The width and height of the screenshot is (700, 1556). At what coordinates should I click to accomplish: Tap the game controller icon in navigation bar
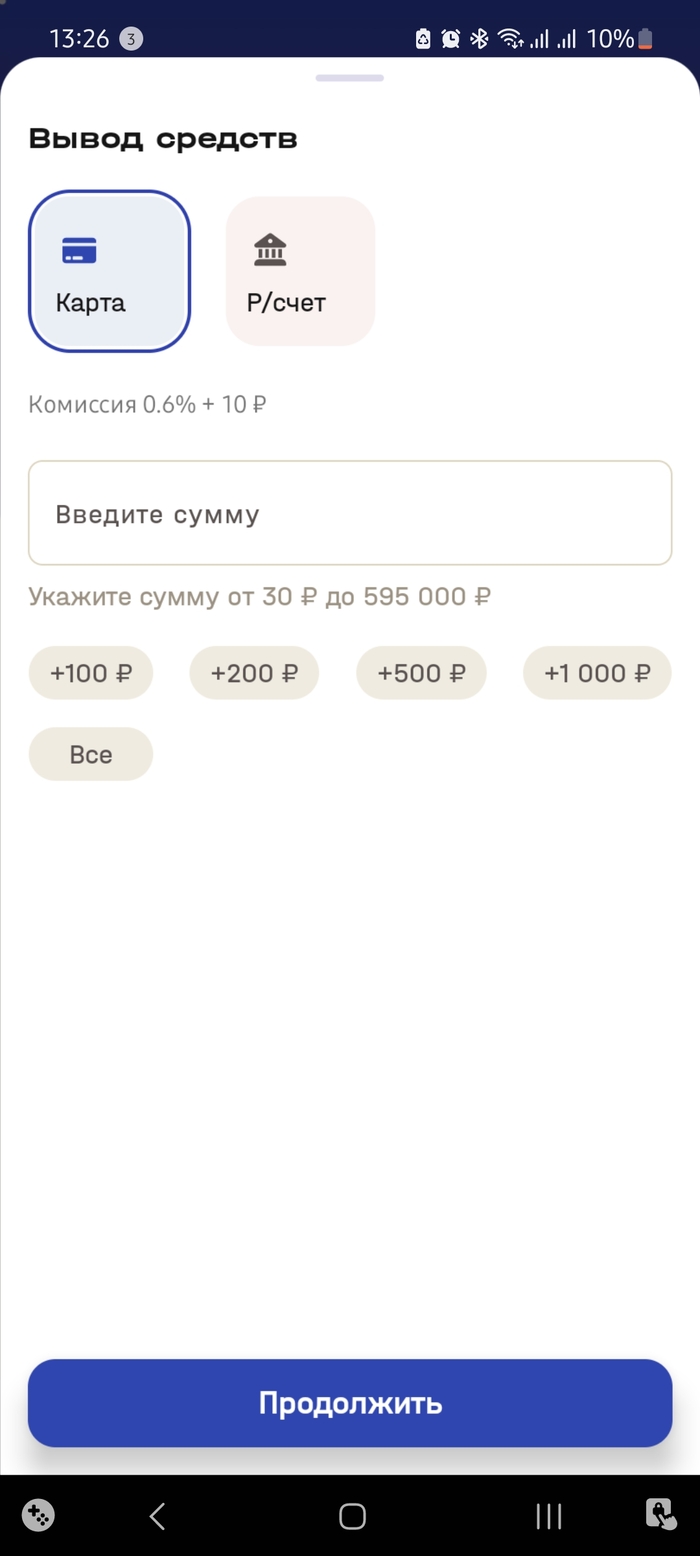38,1516
